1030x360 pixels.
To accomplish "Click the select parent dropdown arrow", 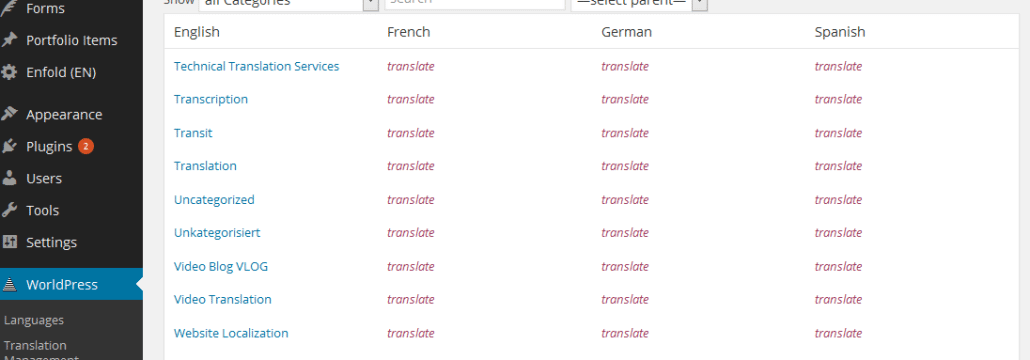I will [x=700, y=3].
